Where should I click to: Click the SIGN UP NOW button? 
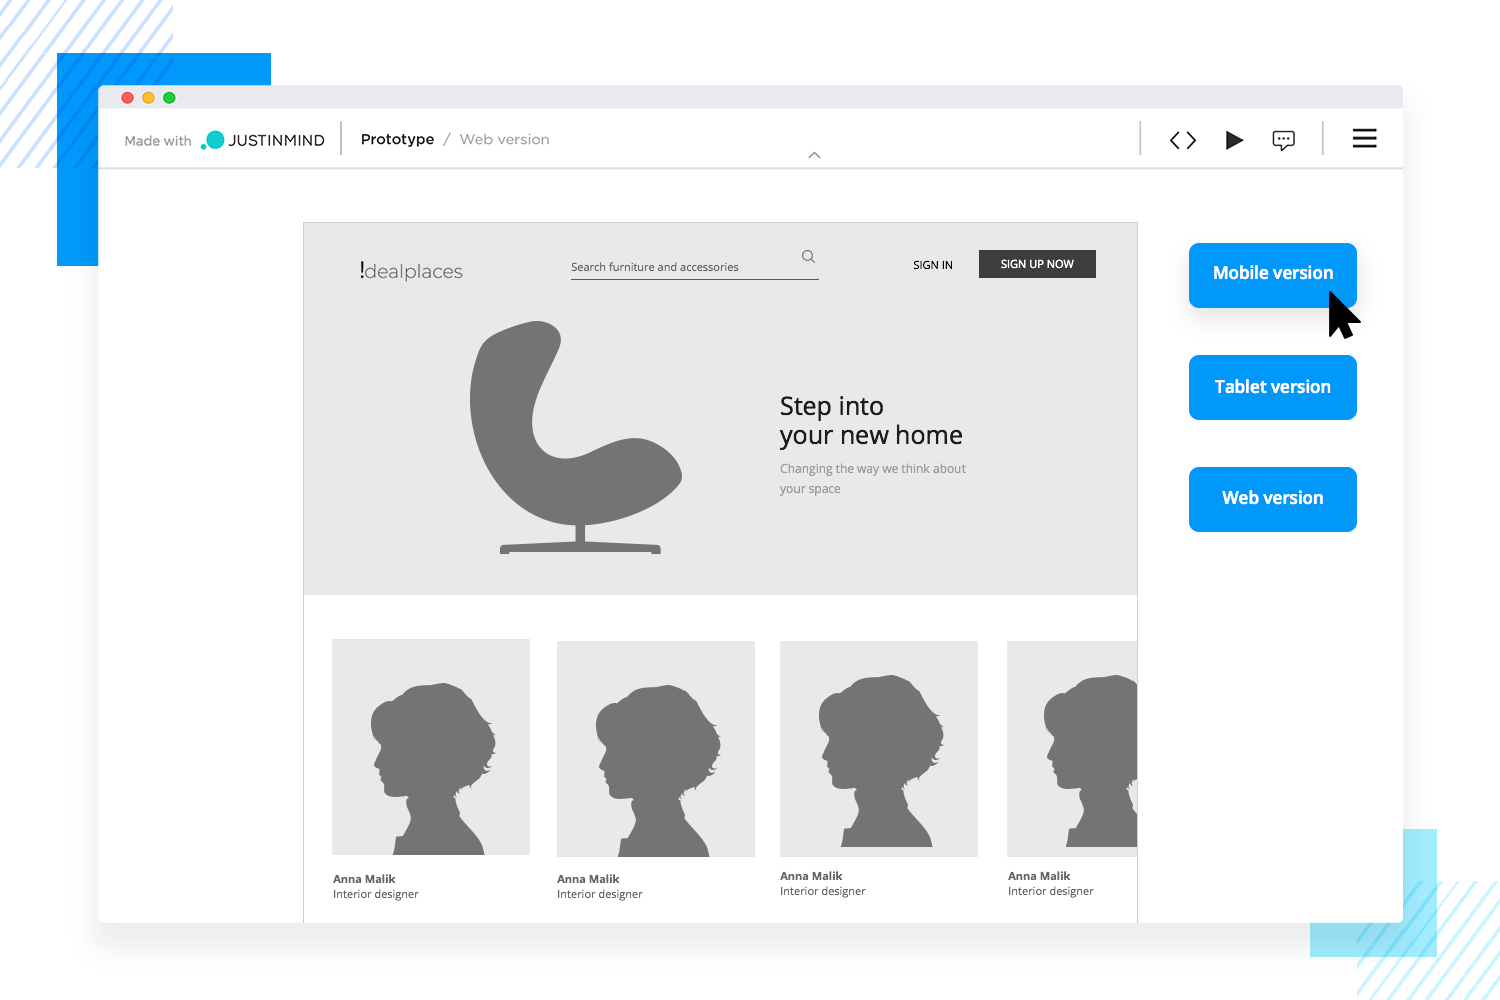coord(1037,264)
